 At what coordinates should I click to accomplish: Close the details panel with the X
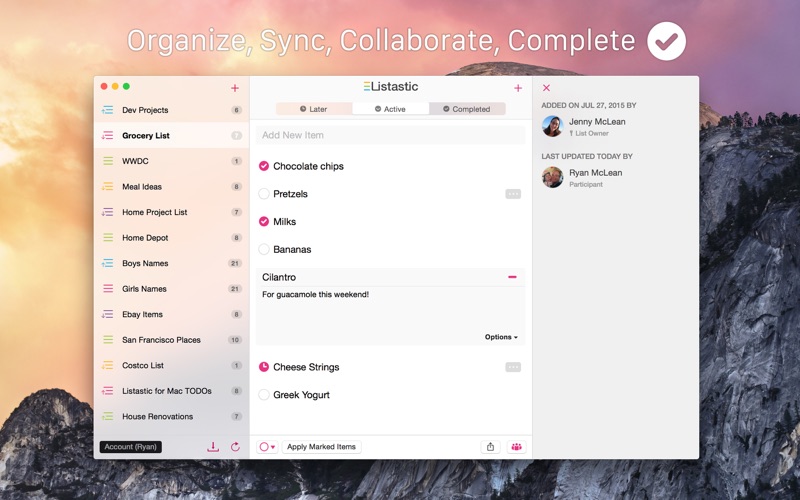click(x=546, y=88)
